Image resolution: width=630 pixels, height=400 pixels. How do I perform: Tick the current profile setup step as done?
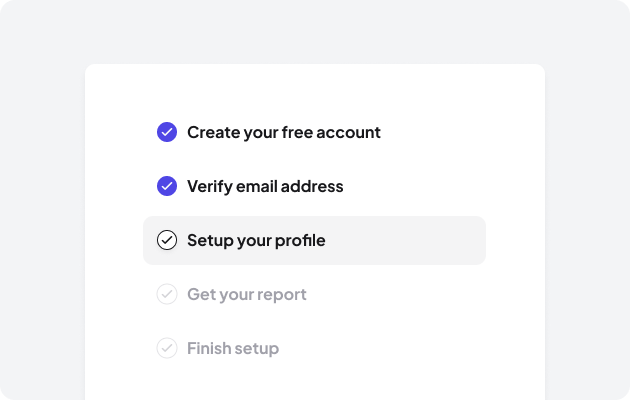click(167, 240)
